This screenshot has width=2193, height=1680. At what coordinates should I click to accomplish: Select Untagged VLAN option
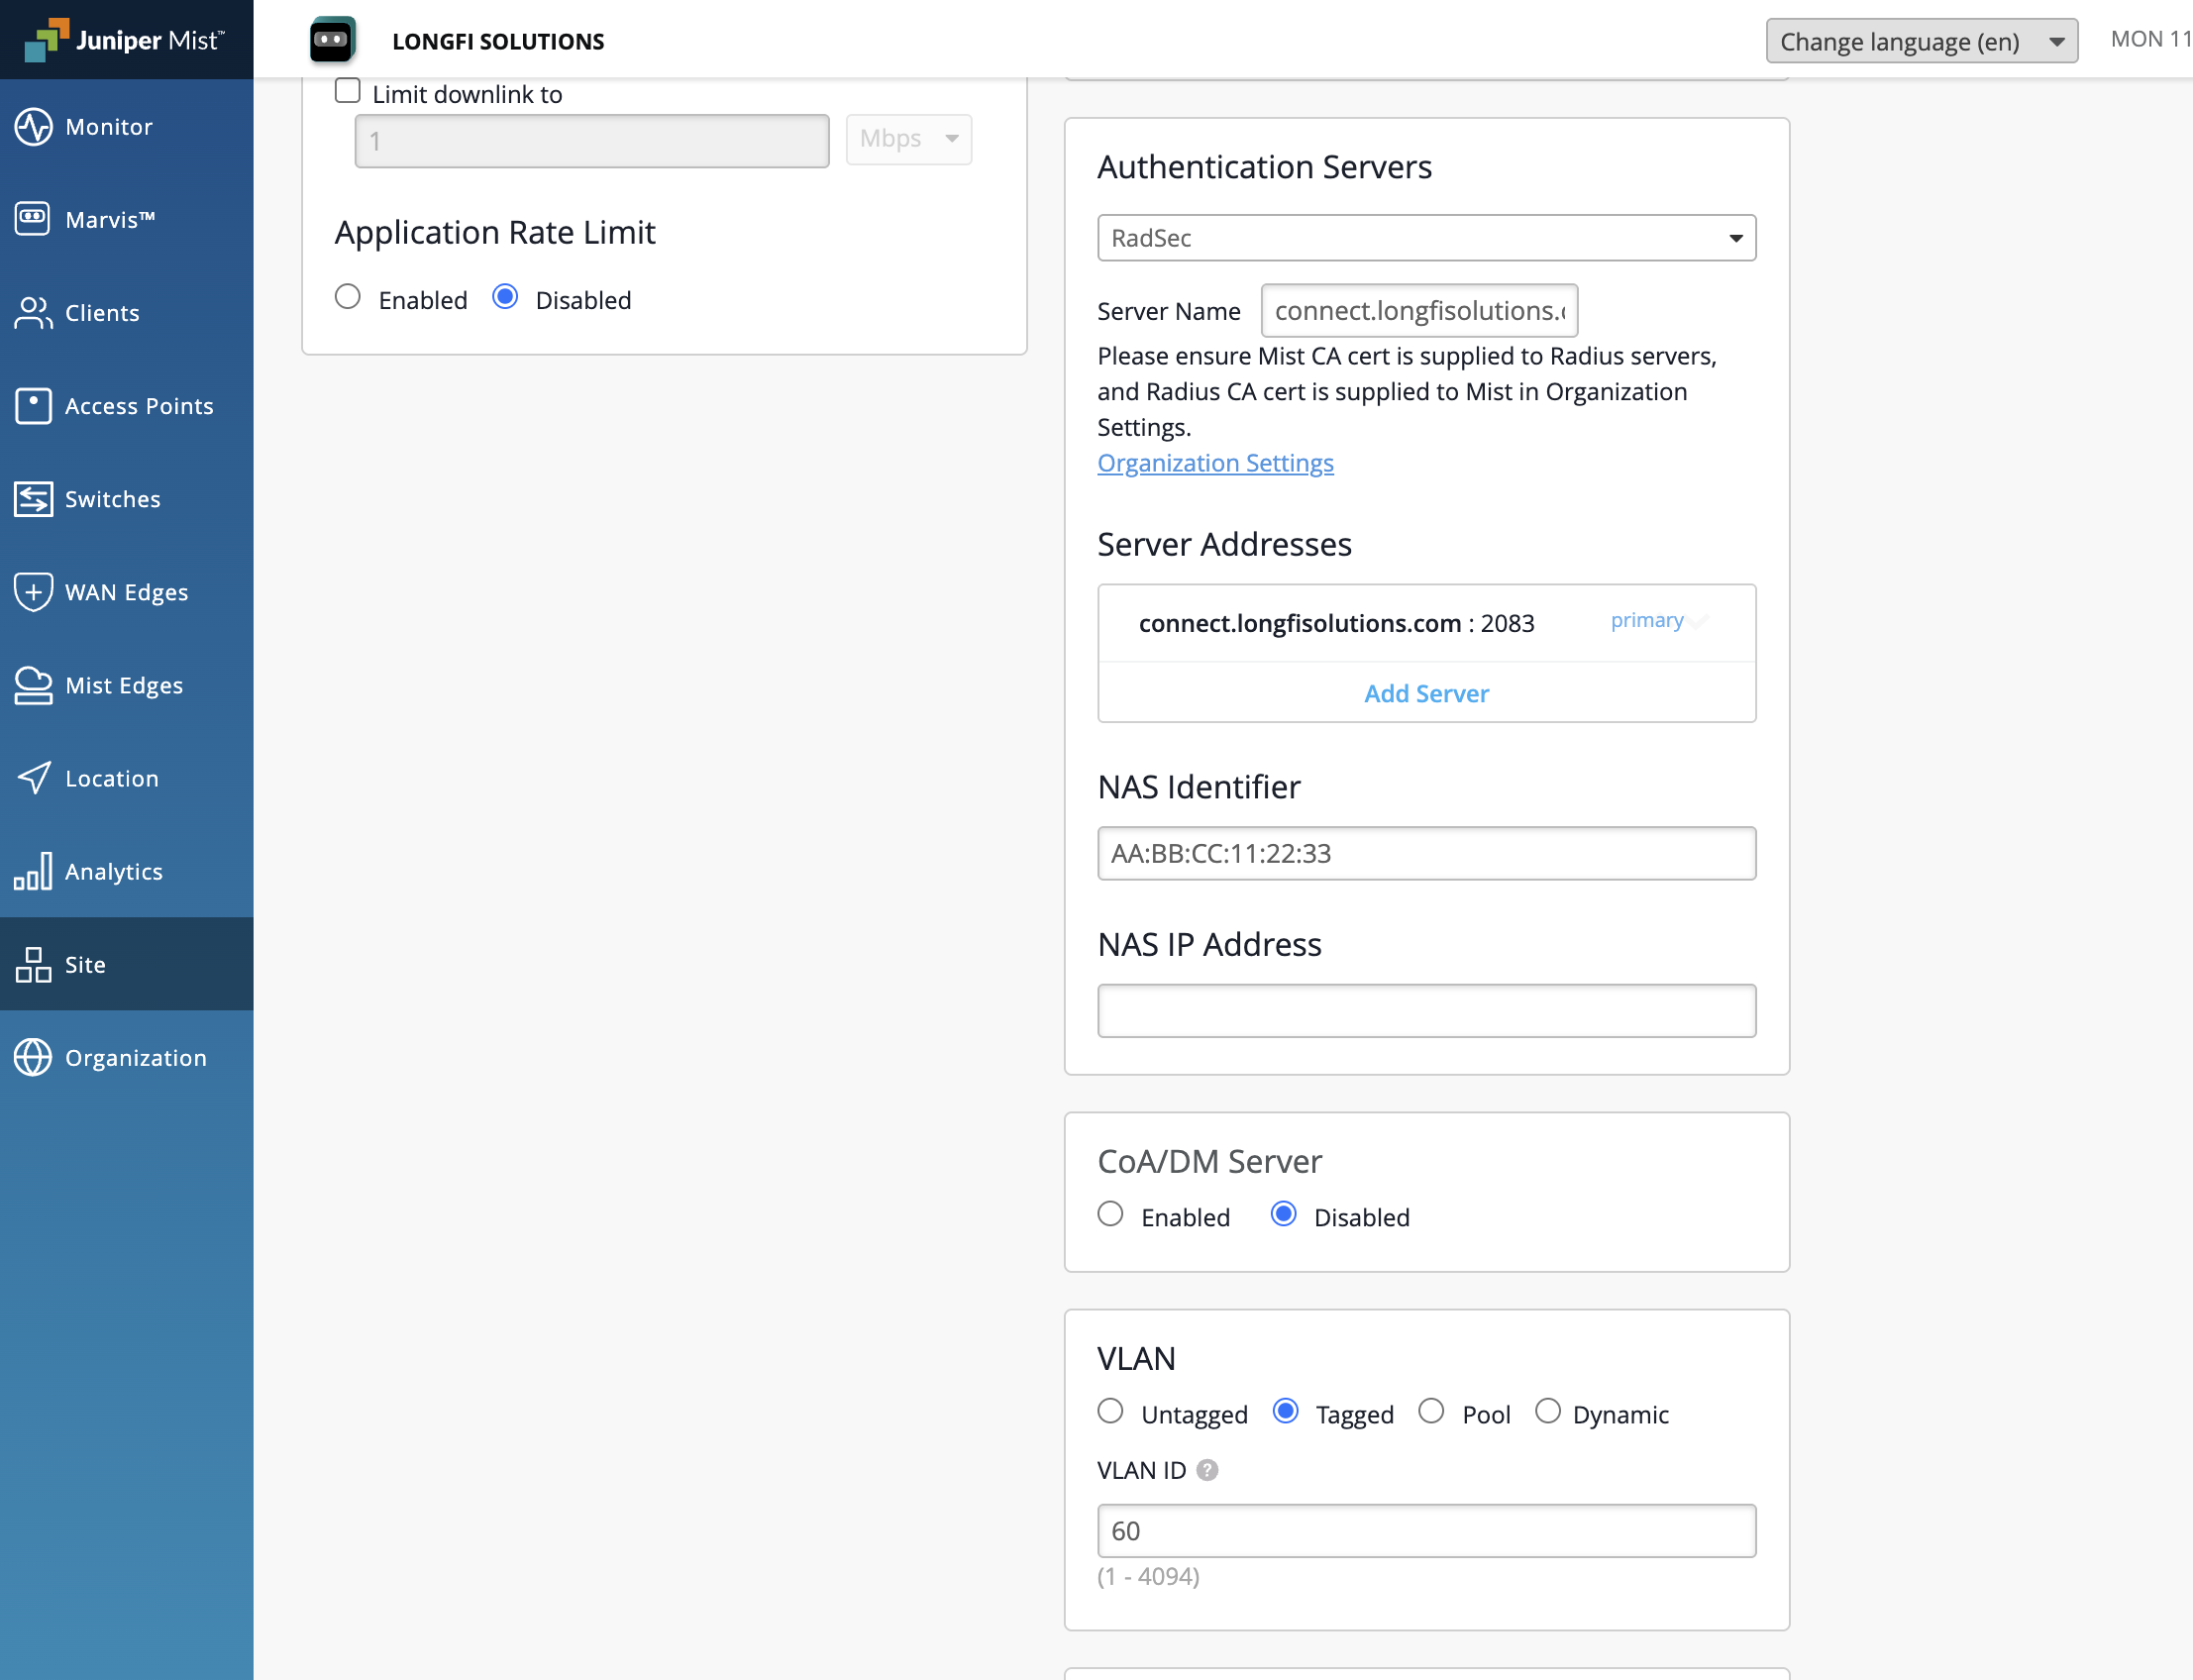(1110, 1411)
